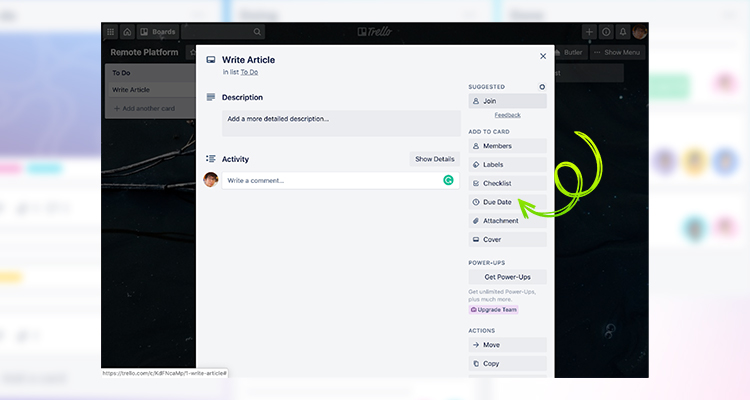Open the user avatar in header

click(x=640, y=32)
